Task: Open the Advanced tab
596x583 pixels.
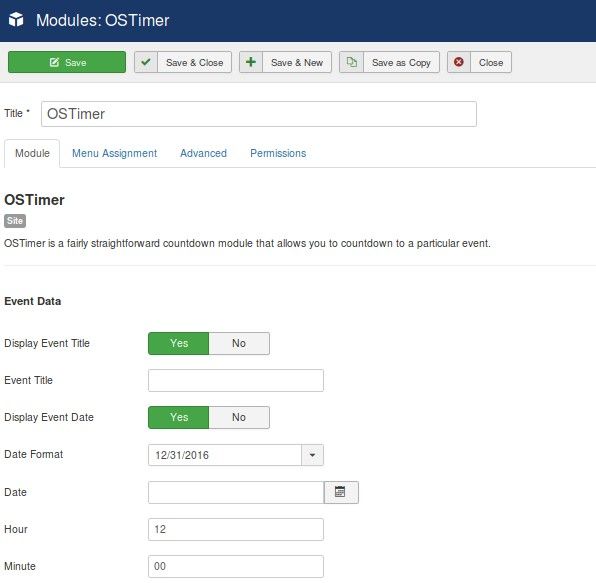Action: 203,153
